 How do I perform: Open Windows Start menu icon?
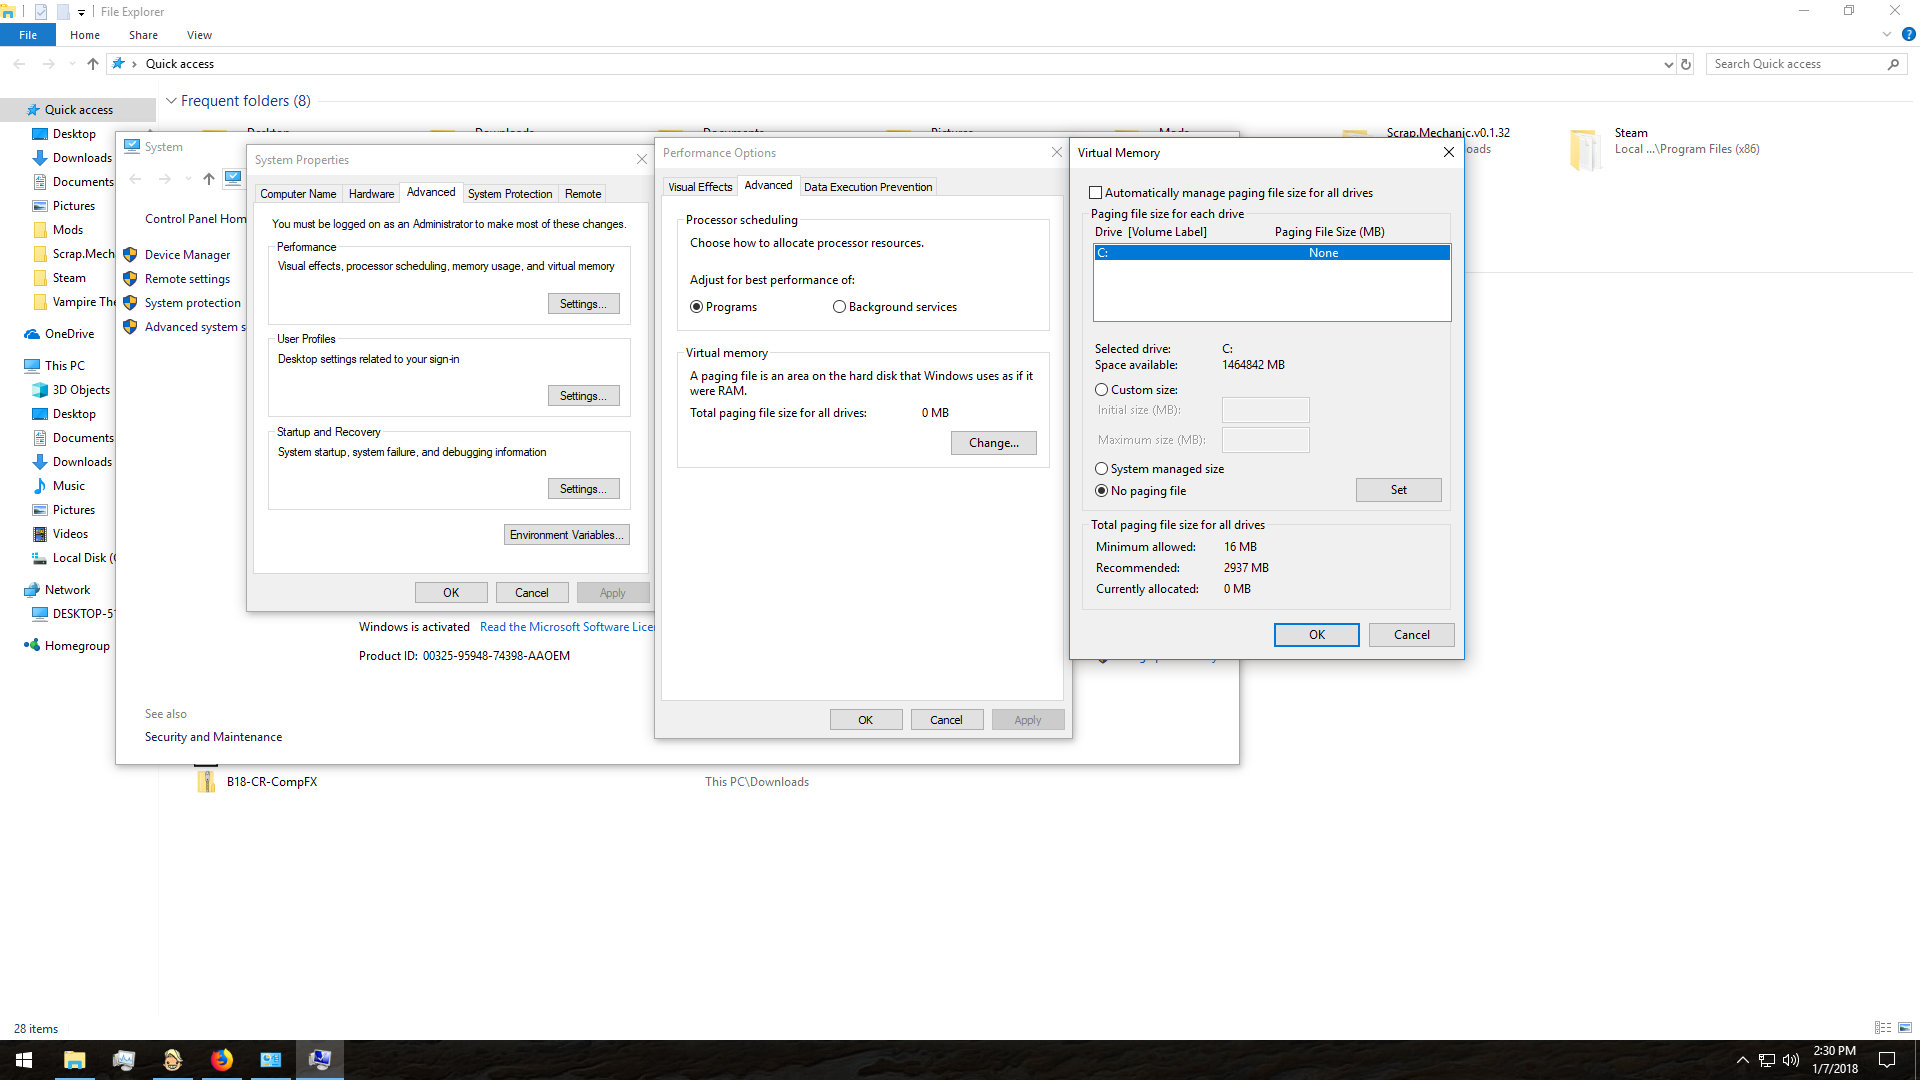[24, 1060]
